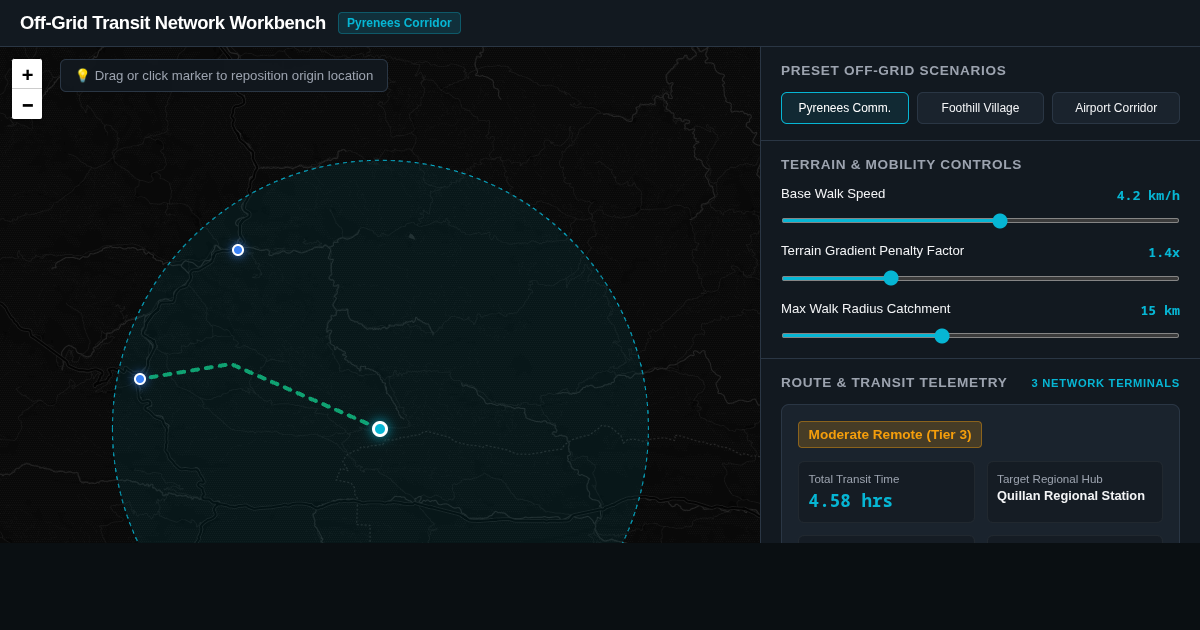Select the Airport Corridor preset
This screenshot has width=1200, height=630.
[1116, 108]
